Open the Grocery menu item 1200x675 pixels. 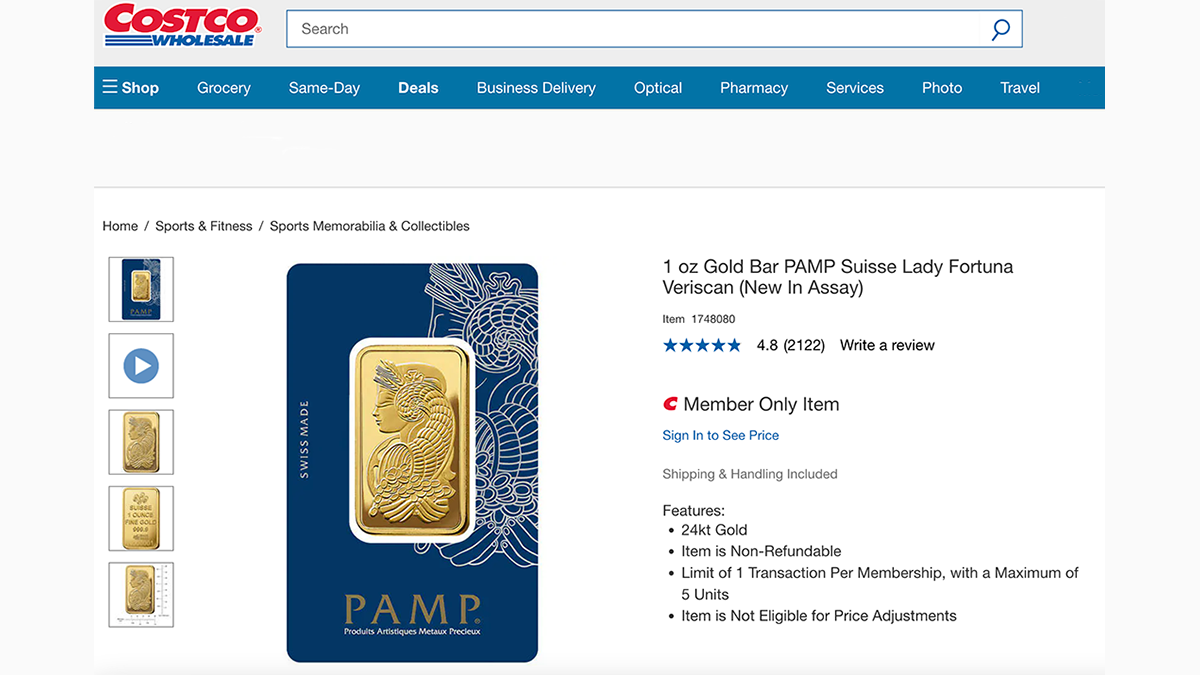(x=224, y=88)
